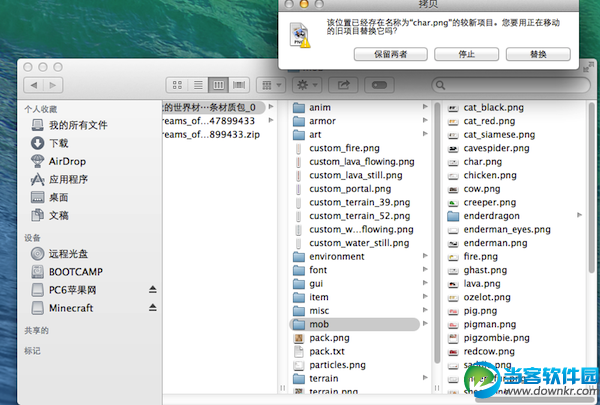The height and width of the screenshot is (405, 600).
Task: Select BOOTCAMP volume in sidebar
Action: [67, 272]
